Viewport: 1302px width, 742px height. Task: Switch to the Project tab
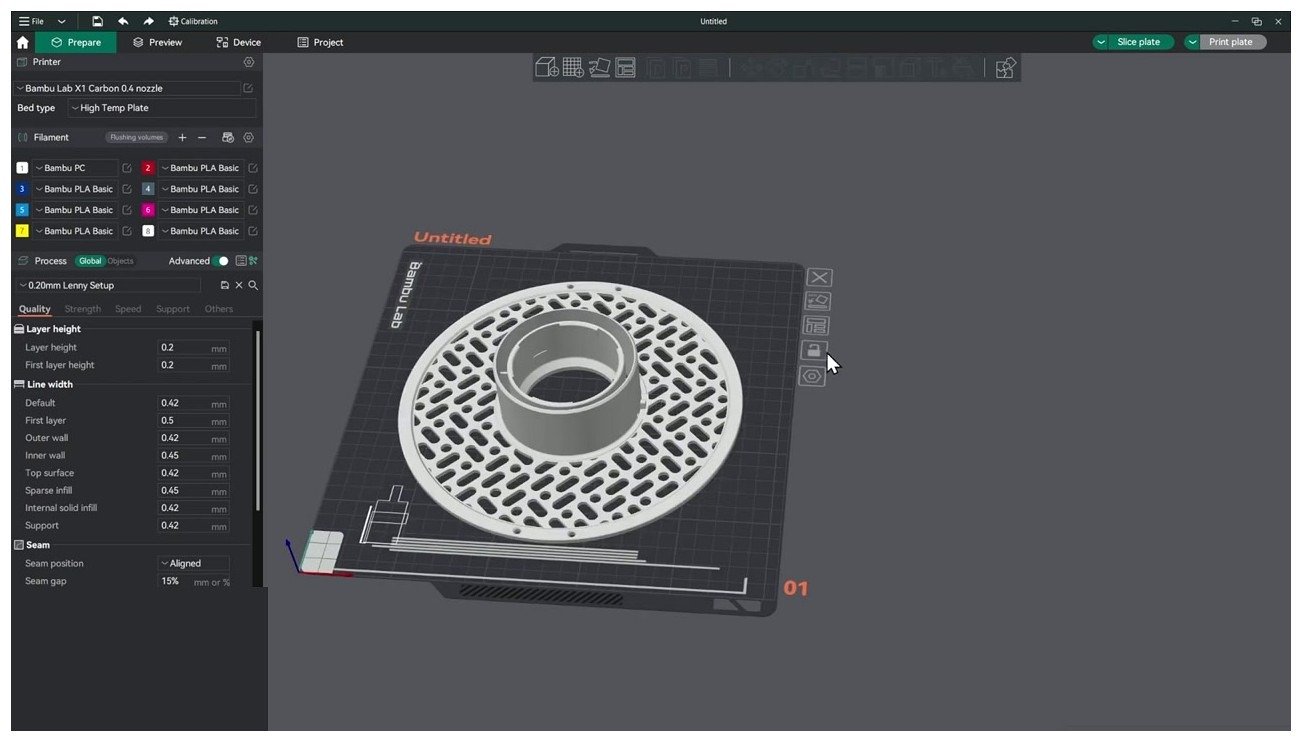click(x=320, y=43)
